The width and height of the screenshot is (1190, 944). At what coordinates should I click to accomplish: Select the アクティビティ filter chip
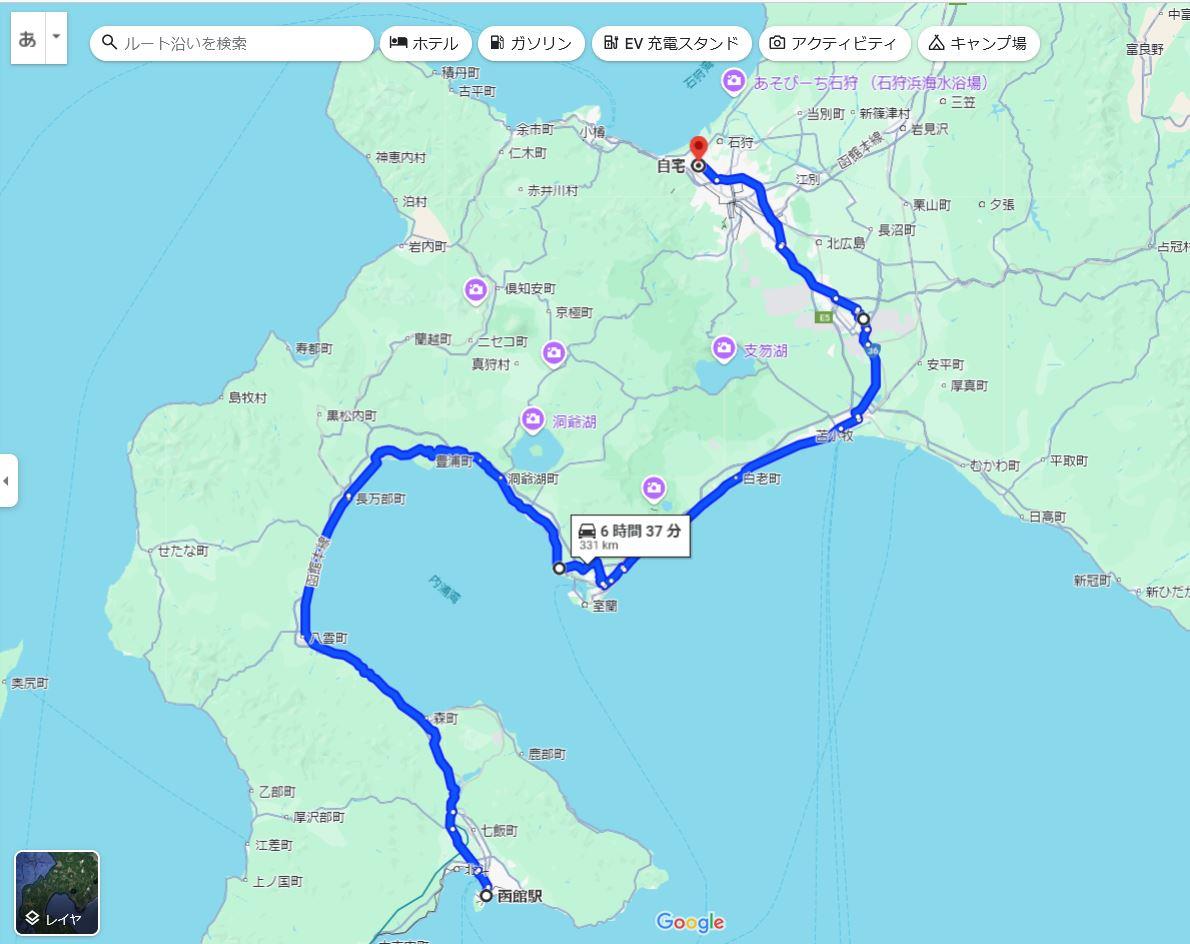pos(833,43)
